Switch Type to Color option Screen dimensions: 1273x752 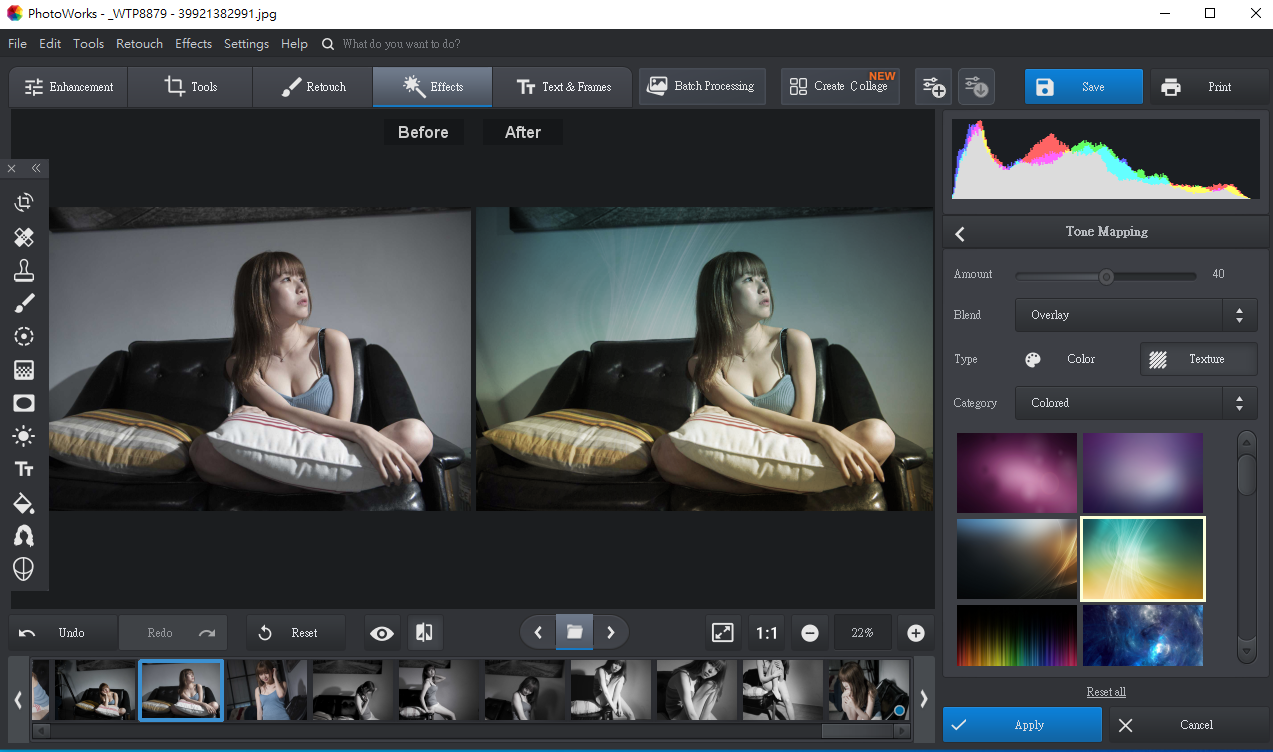[x=1061, y=359]
